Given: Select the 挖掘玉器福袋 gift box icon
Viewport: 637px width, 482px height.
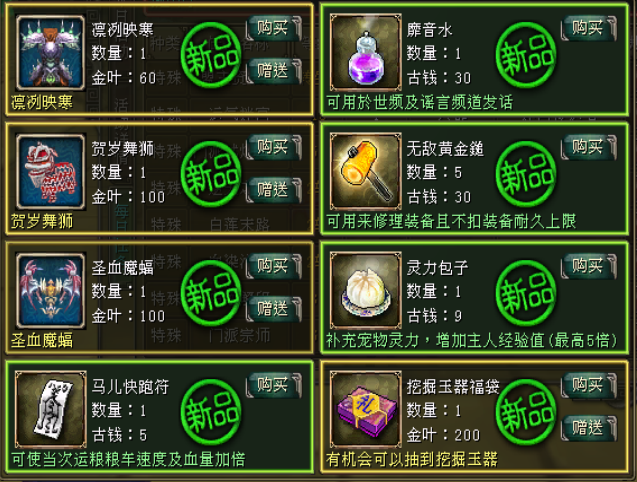Looking at the screenshot, I should 366,409.
